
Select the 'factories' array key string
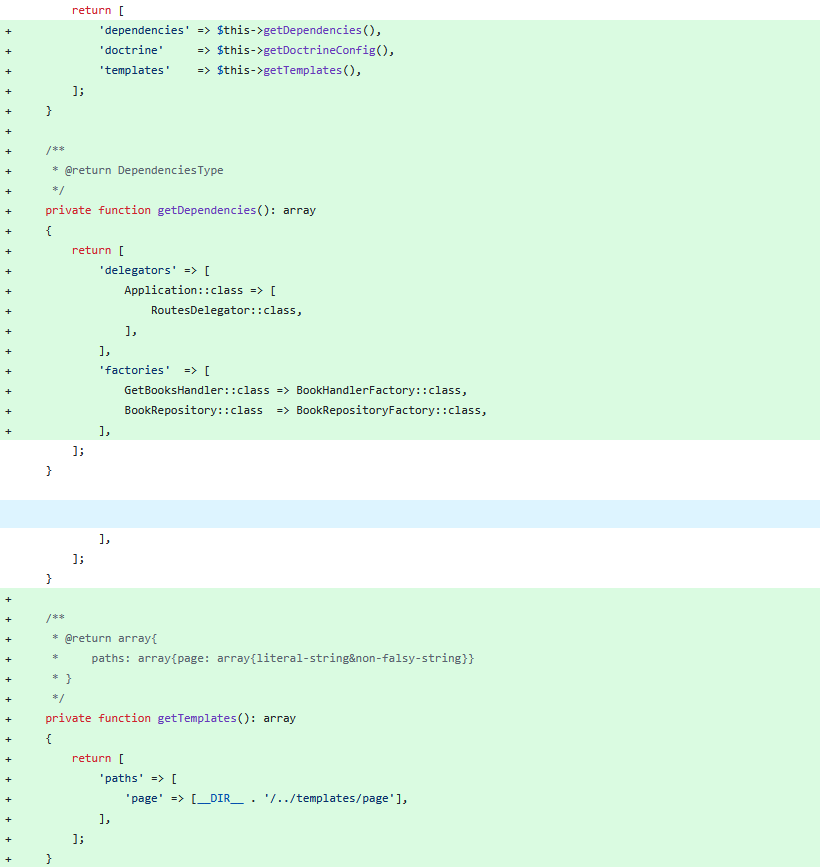pos(134,370)
